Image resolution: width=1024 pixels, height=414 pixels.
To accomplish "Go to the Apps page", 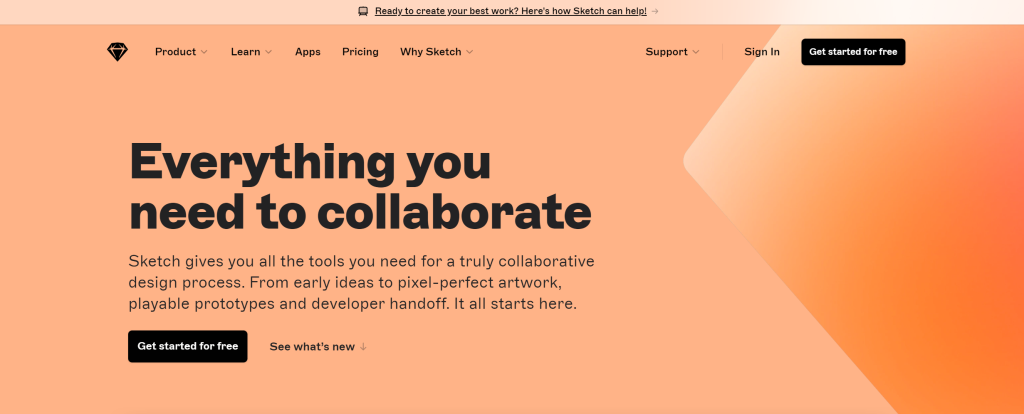I will (308, 52).
